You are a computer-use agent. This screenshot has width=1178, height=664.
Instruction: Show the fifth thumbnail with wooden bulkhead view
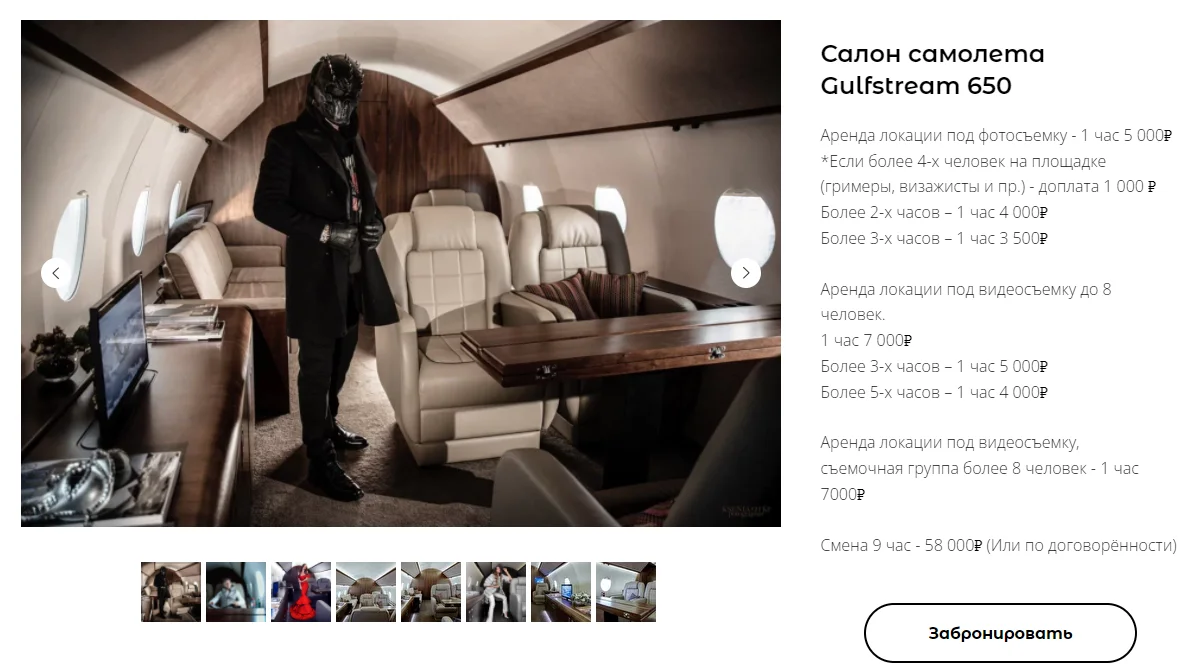tap(431, 592)
